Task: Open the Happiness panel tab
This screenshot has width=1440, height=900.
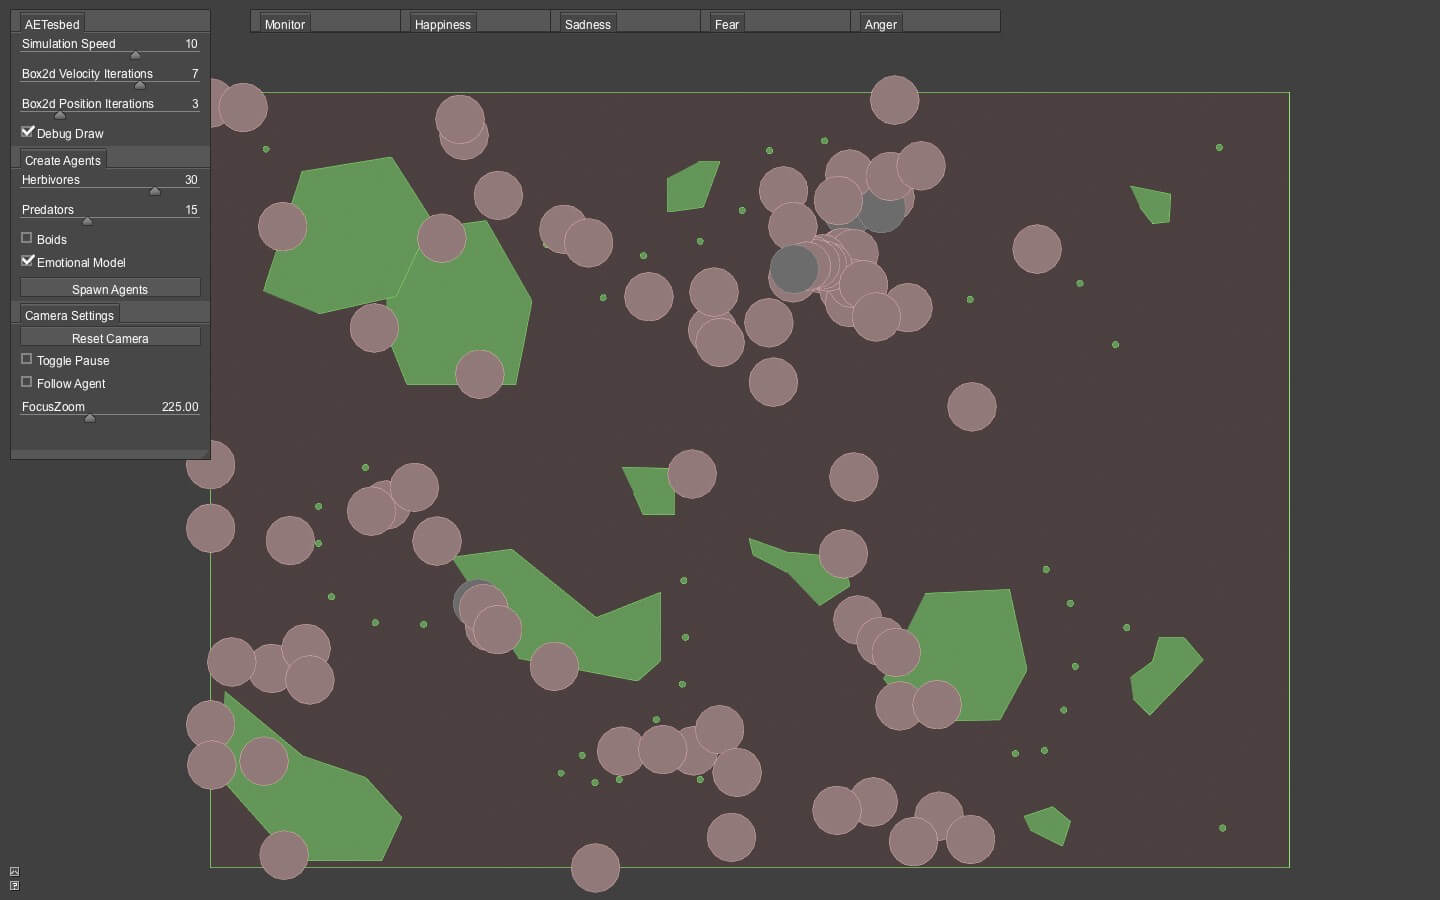Action: 442,24
